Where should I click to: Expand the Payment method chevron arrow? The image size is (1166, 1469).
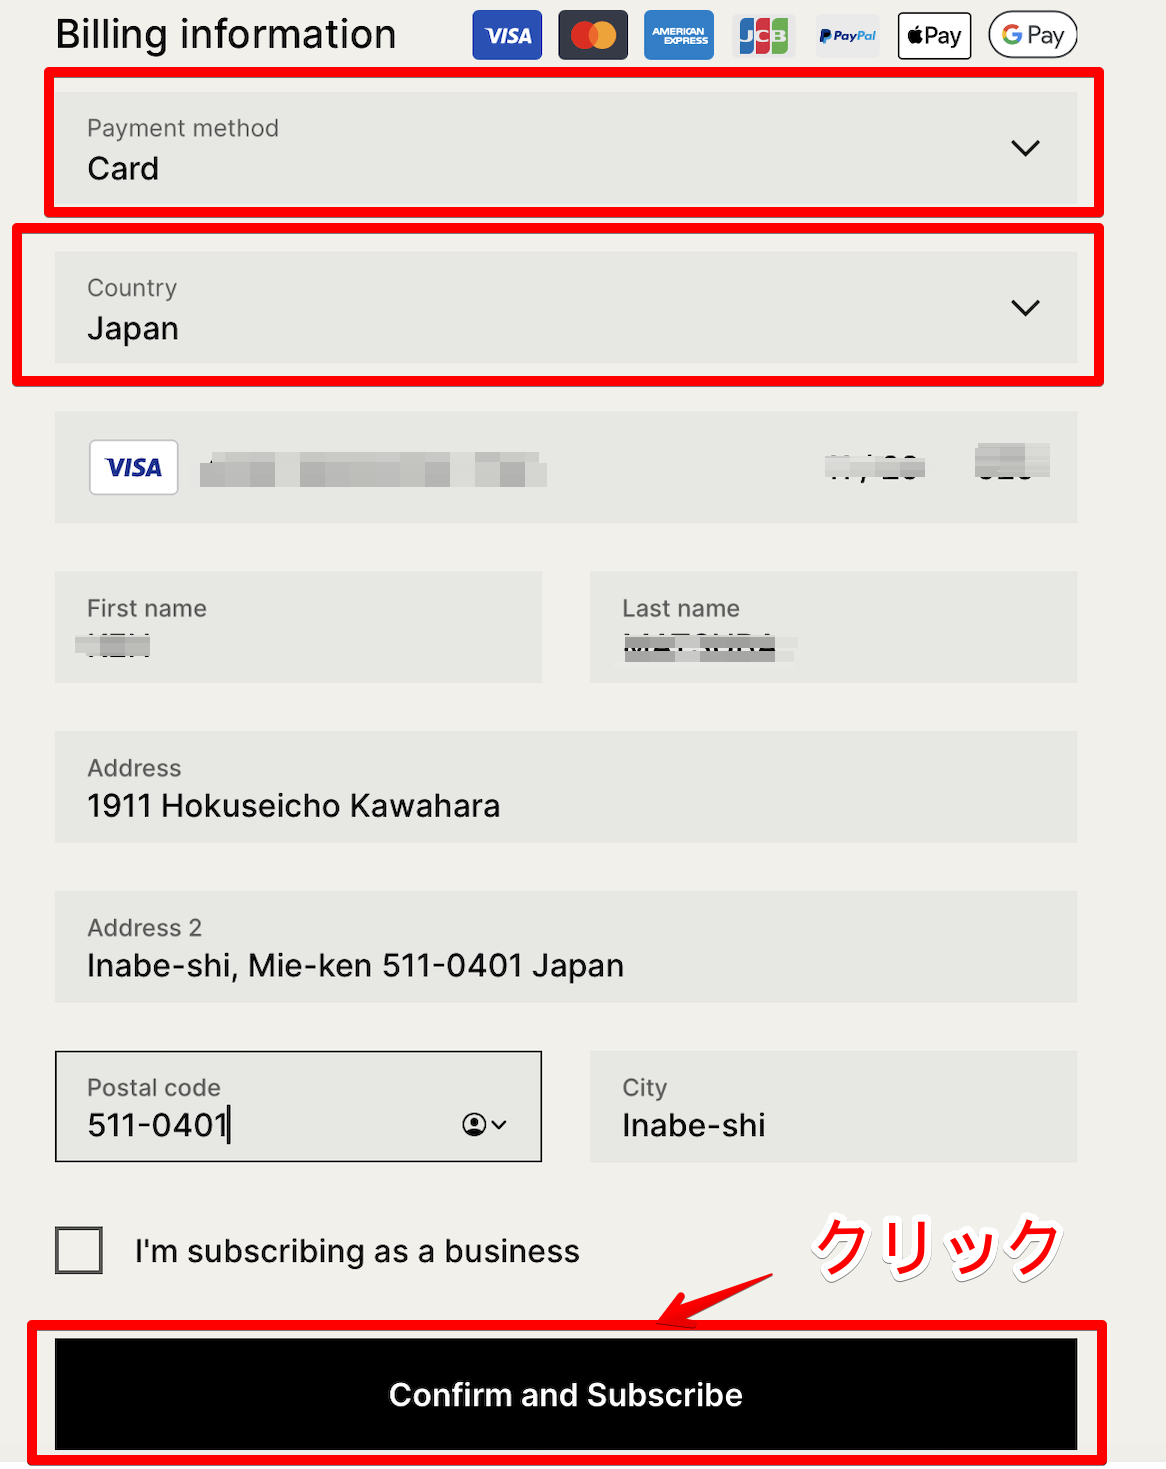[1026, 148]
